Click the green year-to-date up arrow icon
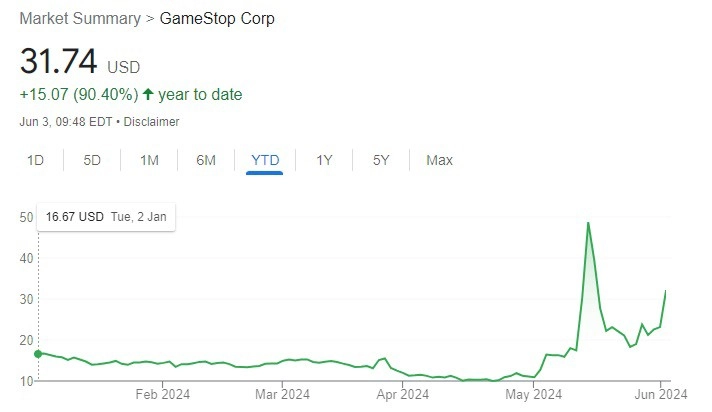712x412 pixels. [148, 94]
